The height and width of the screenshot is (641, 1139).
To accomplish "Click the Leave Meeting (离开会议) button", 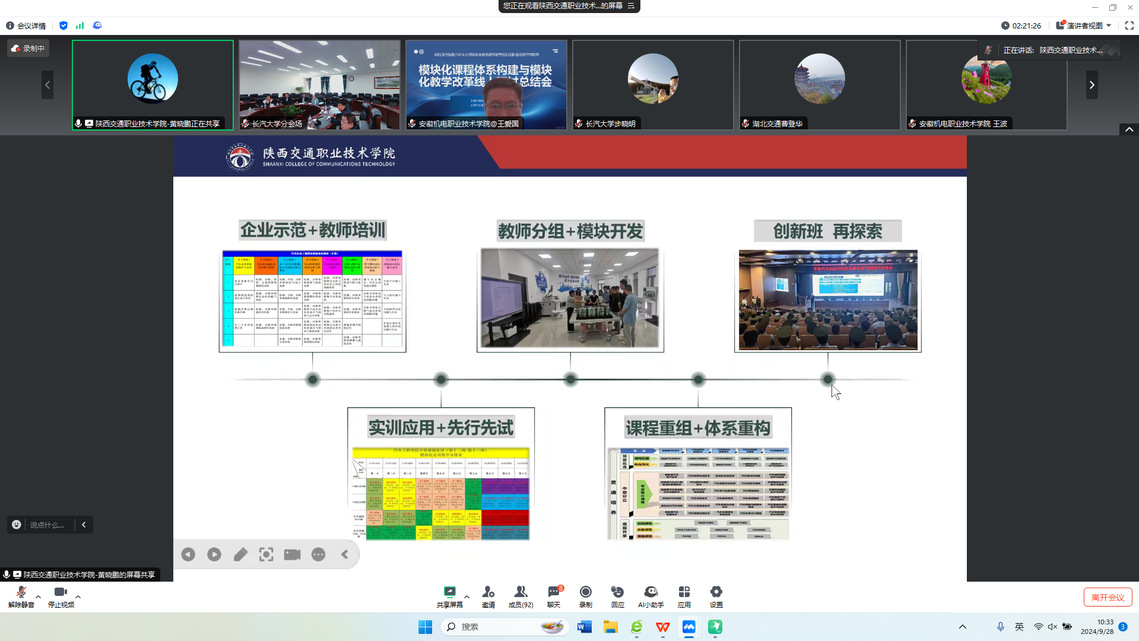I will [1107, 597].
